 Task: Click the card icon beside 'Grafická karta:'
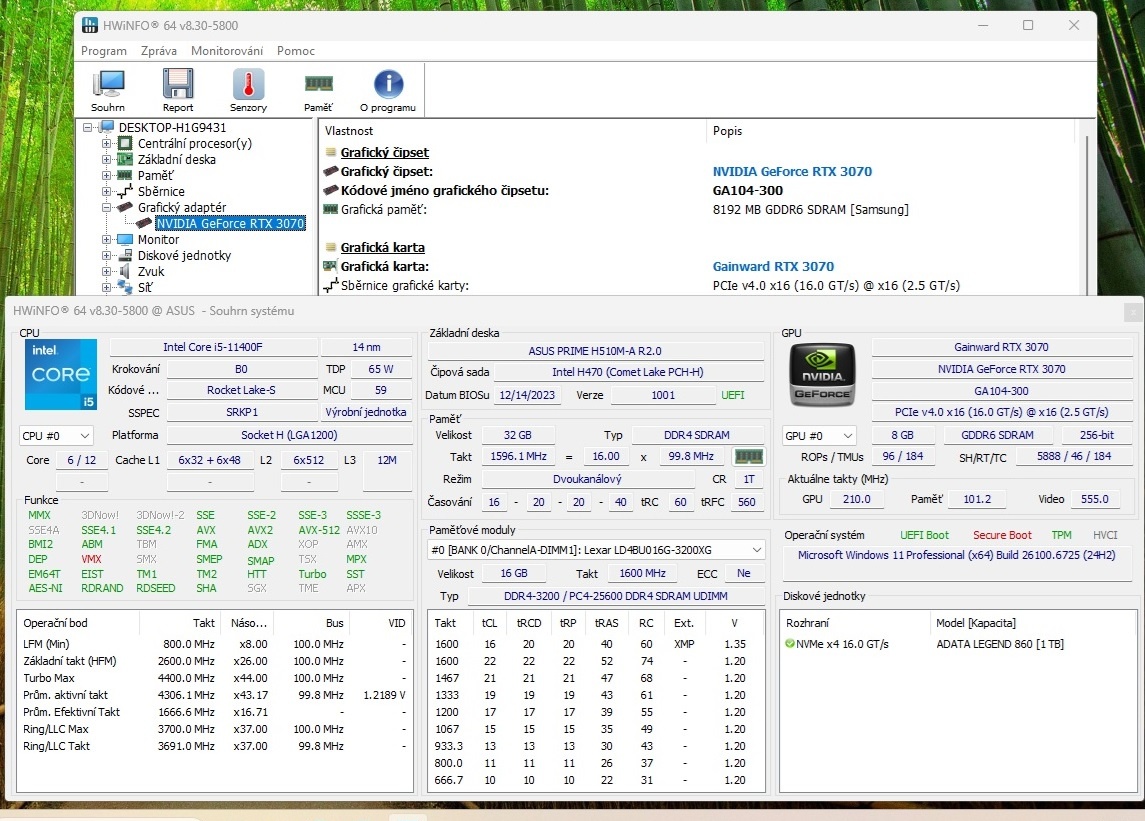[328, 267]
